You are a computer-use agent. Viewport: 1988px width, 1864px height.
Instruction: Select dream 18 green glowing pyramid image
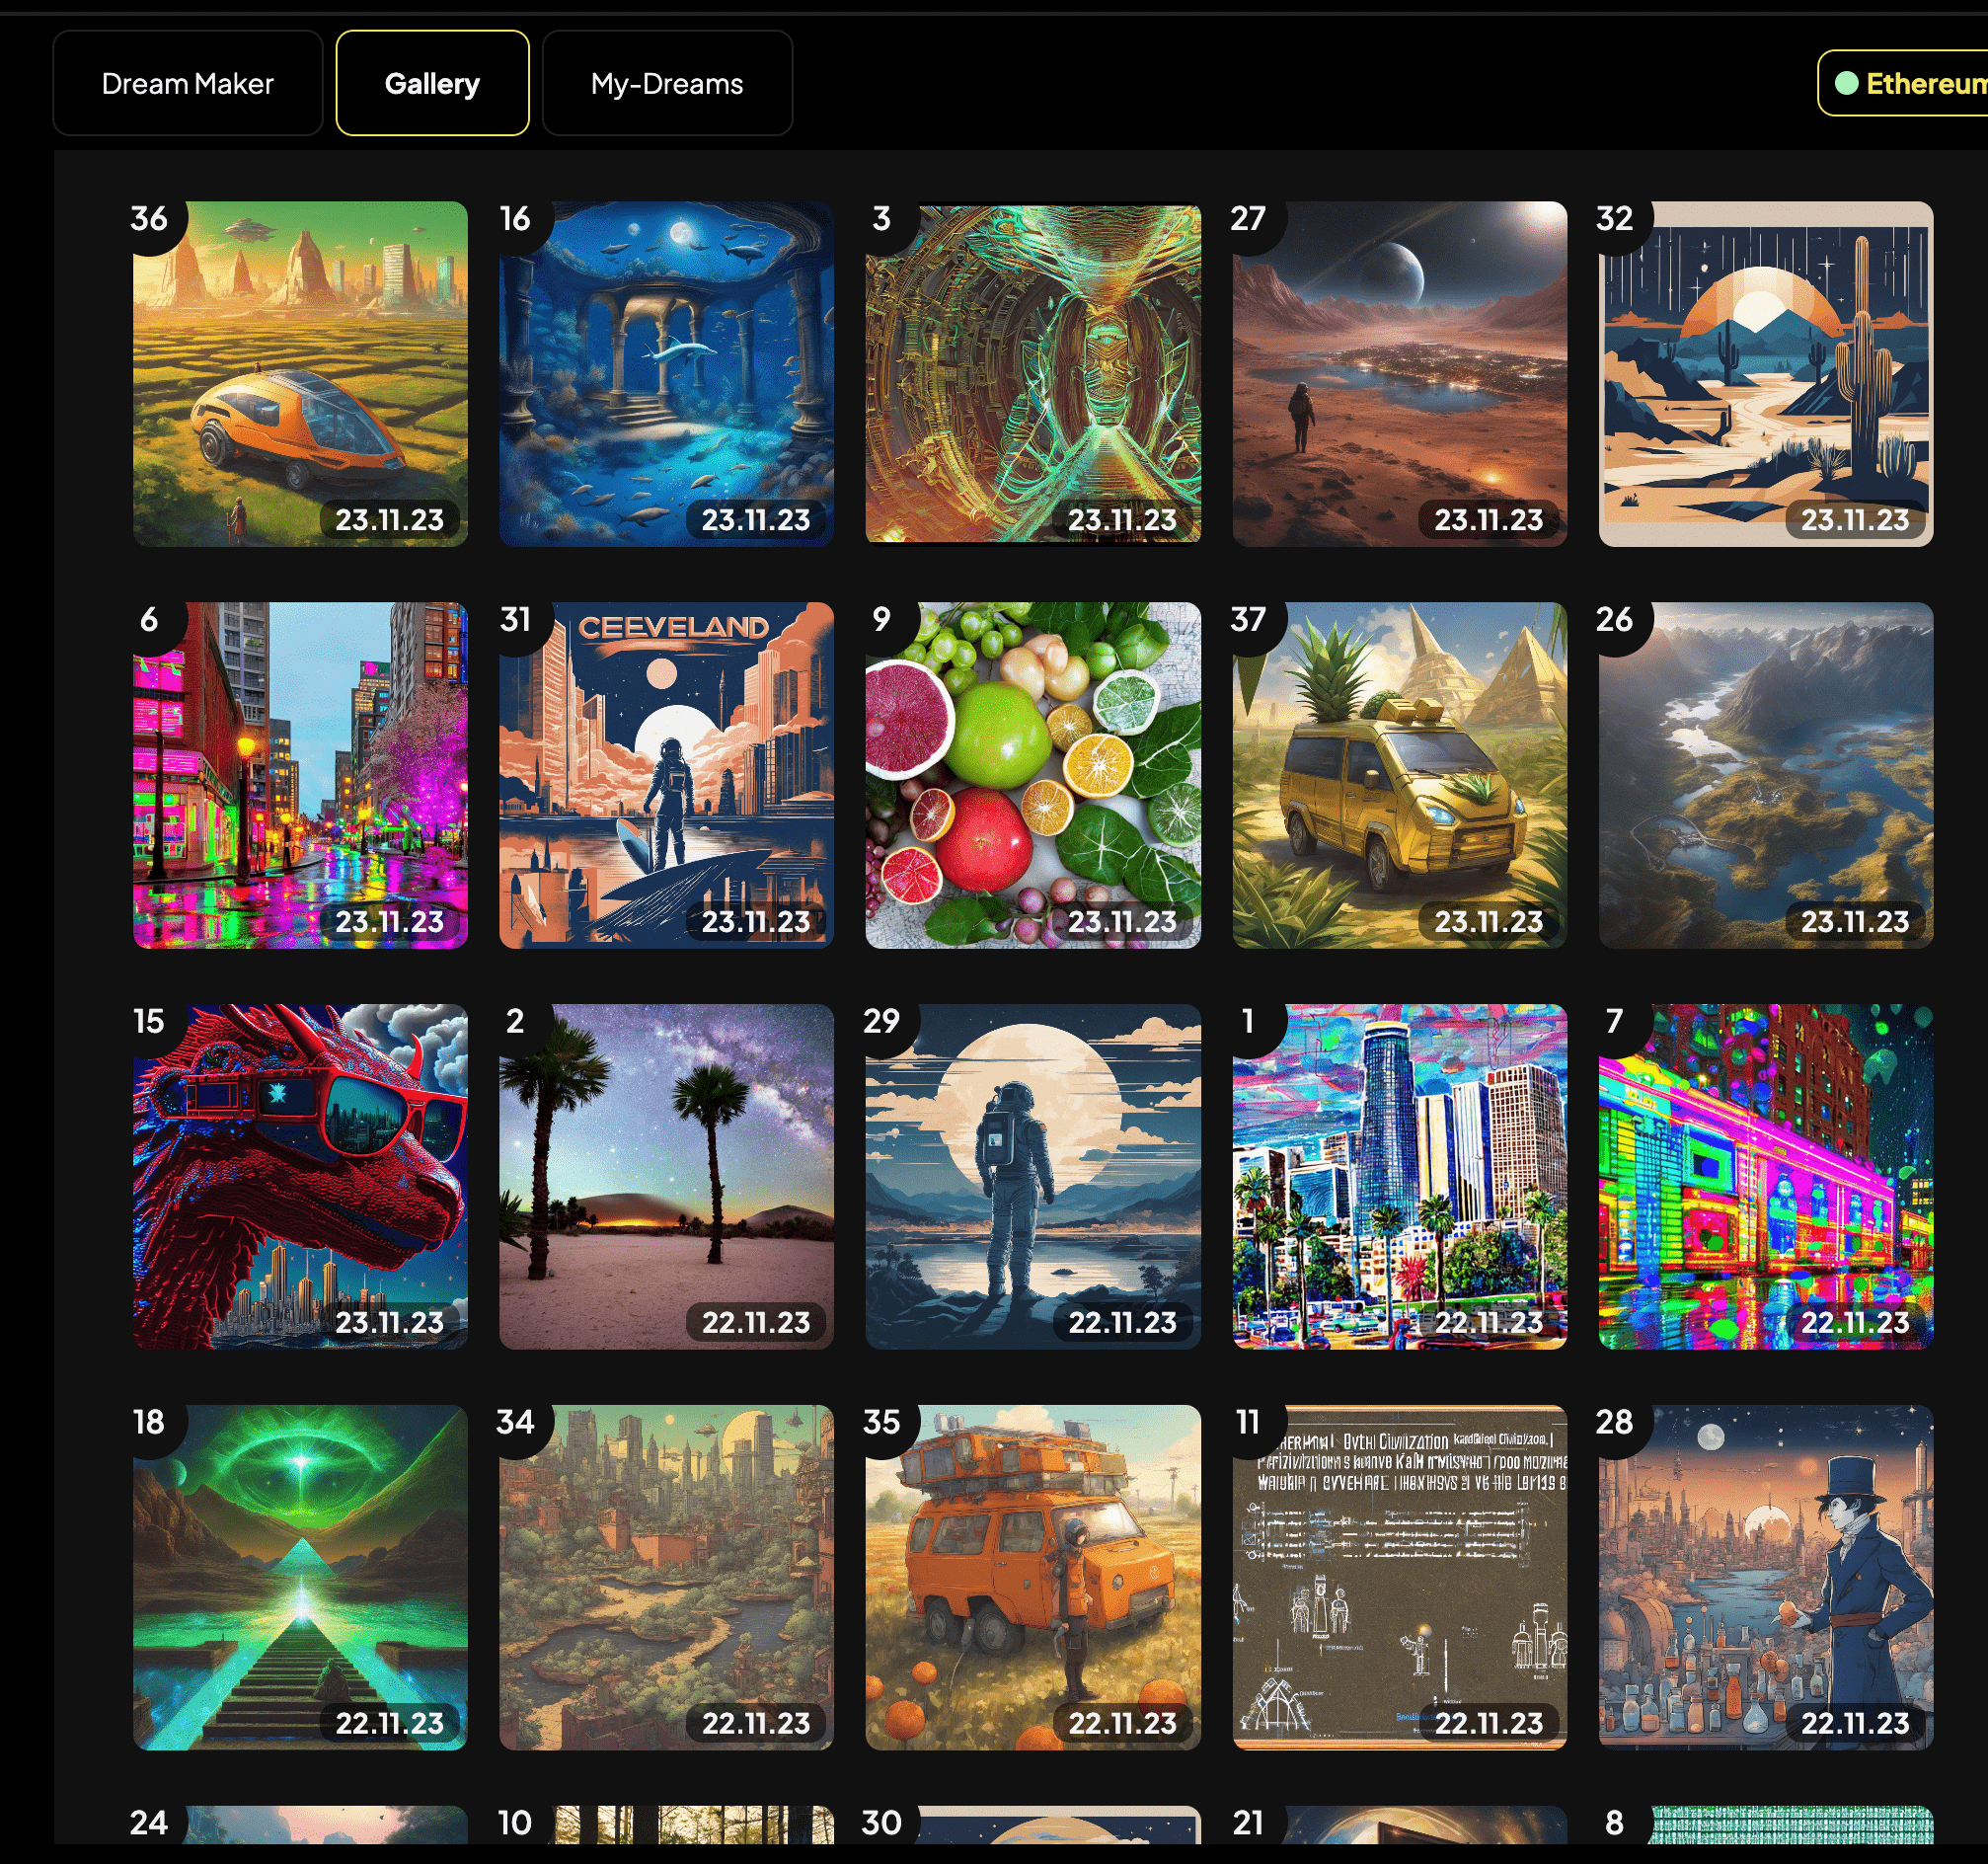click(x=300, y=1577)
